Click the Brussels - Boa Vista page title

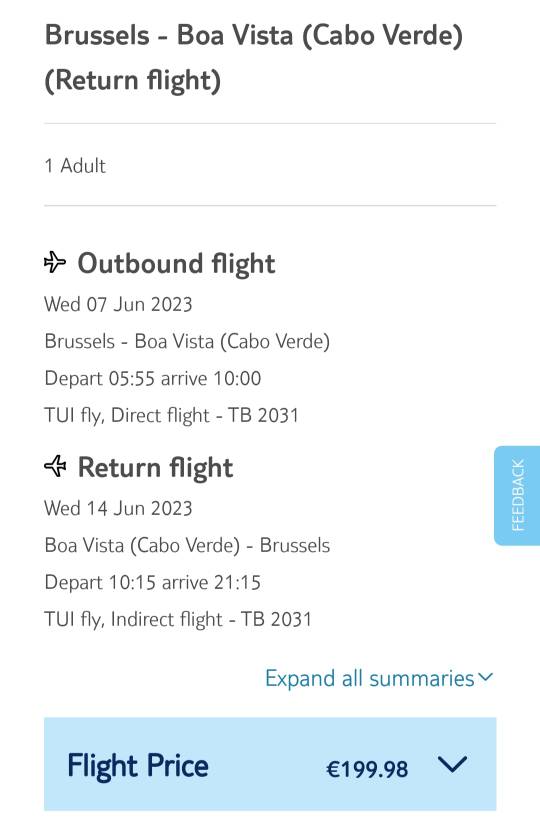coord(254,58)
